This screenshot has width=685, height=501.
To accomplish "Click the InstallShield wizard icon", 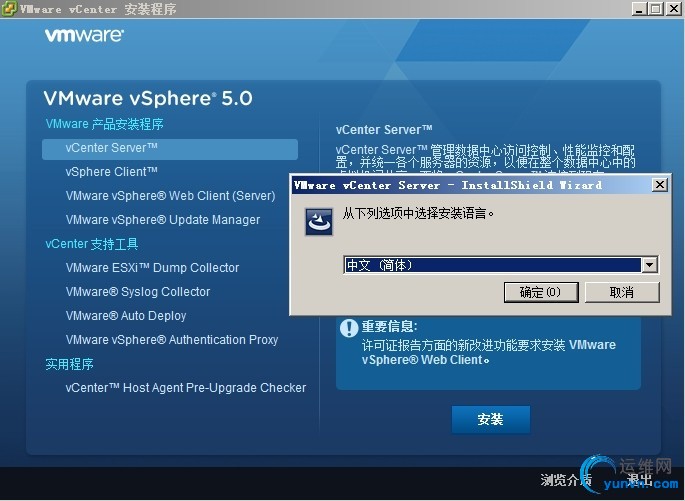I will 319,222.
